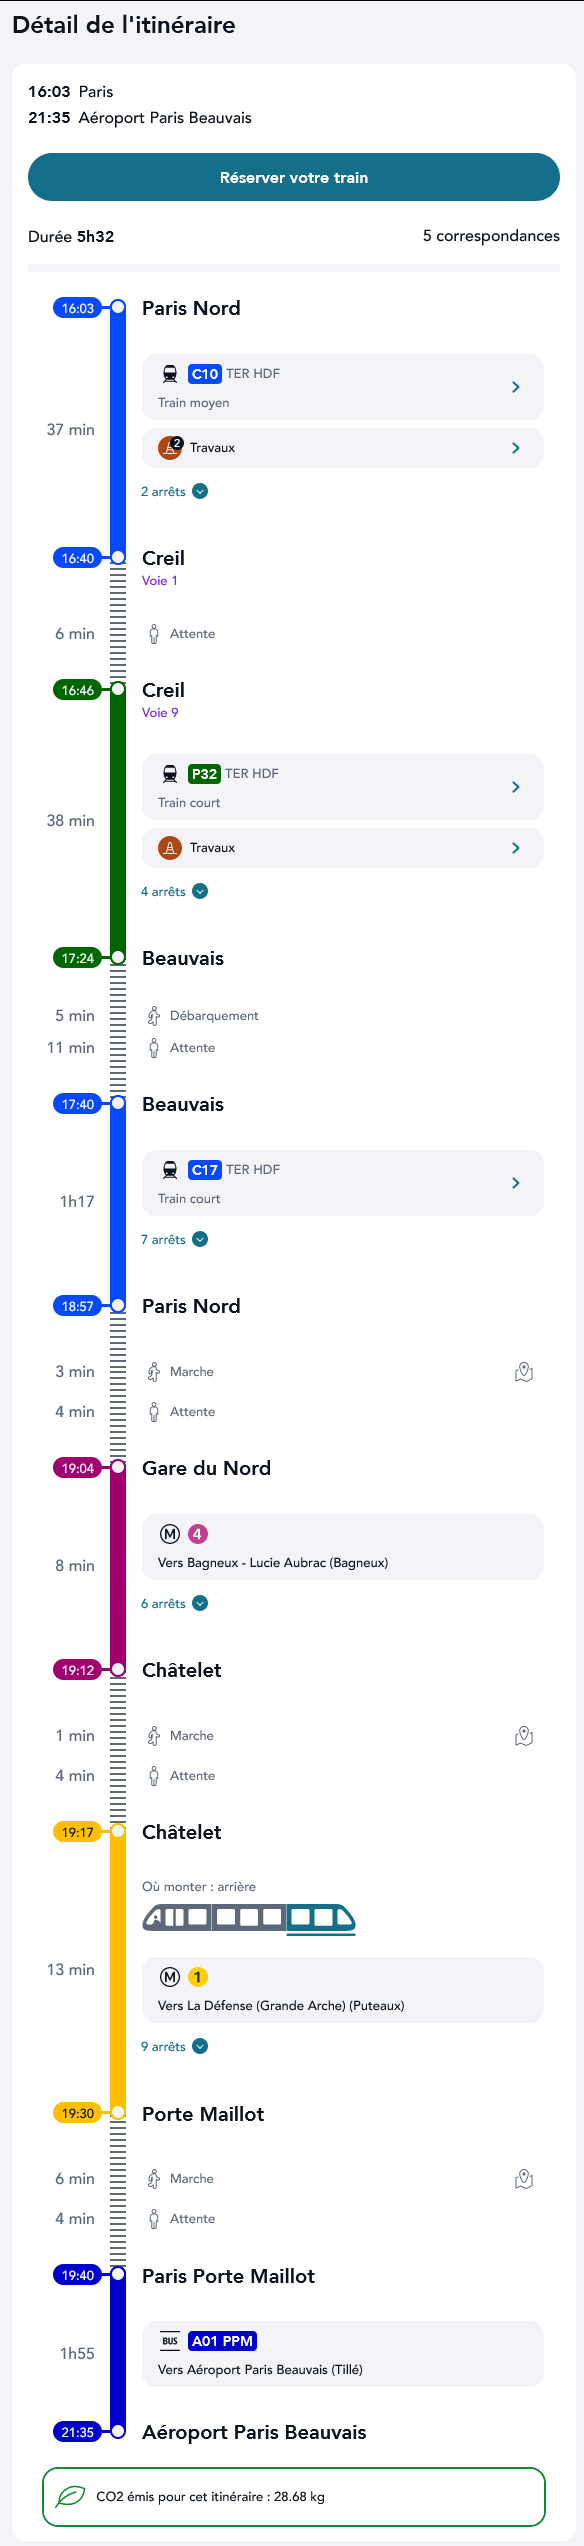Image resolution: width=584 pixels, height=2546 pixels.
Task: Click the train car boarding position diagram
Action: click(249, 1918)
